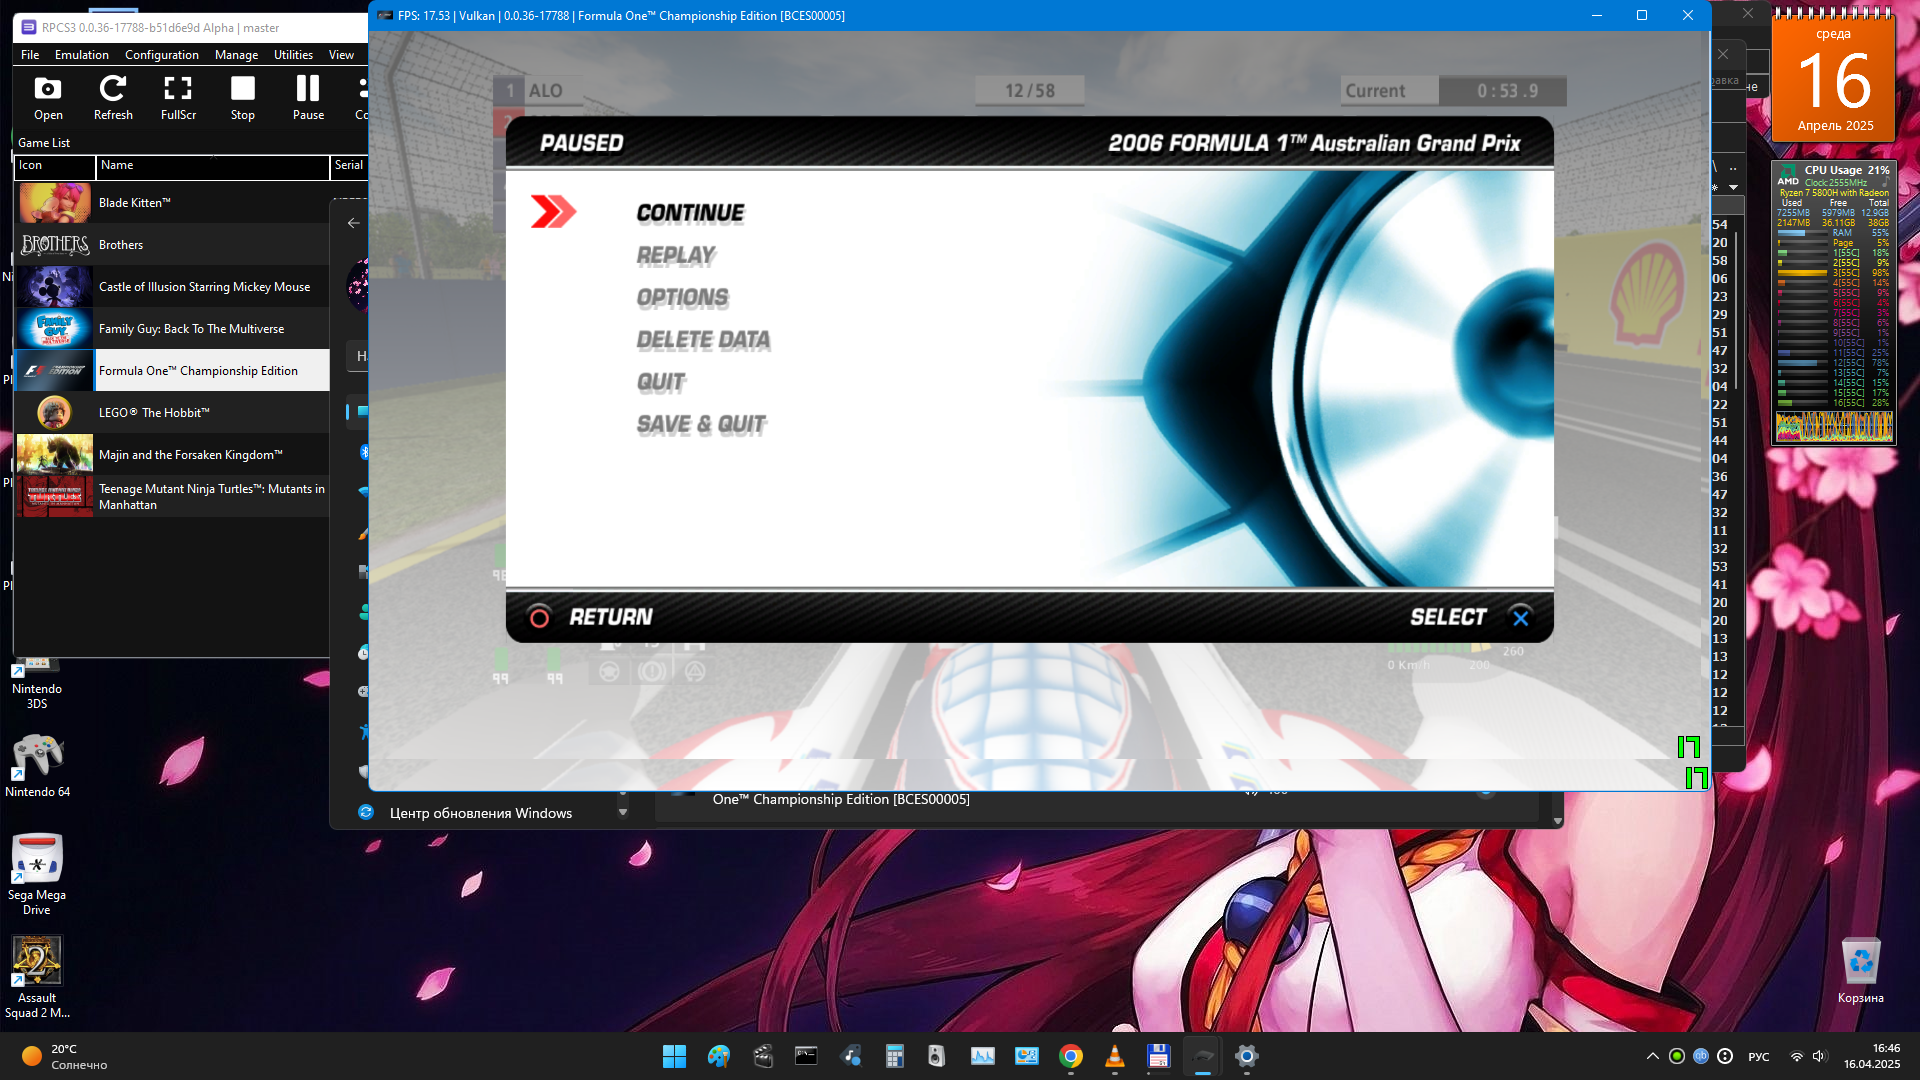Select Formula One Championship Edition row
The height and width of the screenshot is (1080, 1920).
(172, 371)
